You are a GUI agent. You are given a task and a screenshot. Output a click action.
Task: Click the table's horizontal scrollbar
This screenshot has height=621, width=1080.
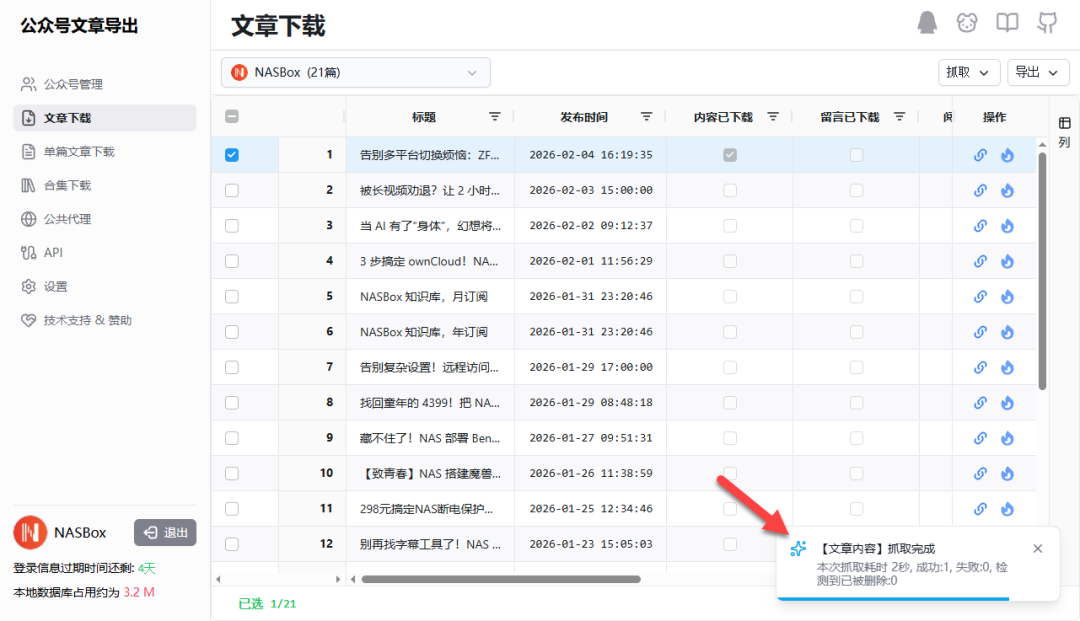pyautogui.click(x=500, y=579)
